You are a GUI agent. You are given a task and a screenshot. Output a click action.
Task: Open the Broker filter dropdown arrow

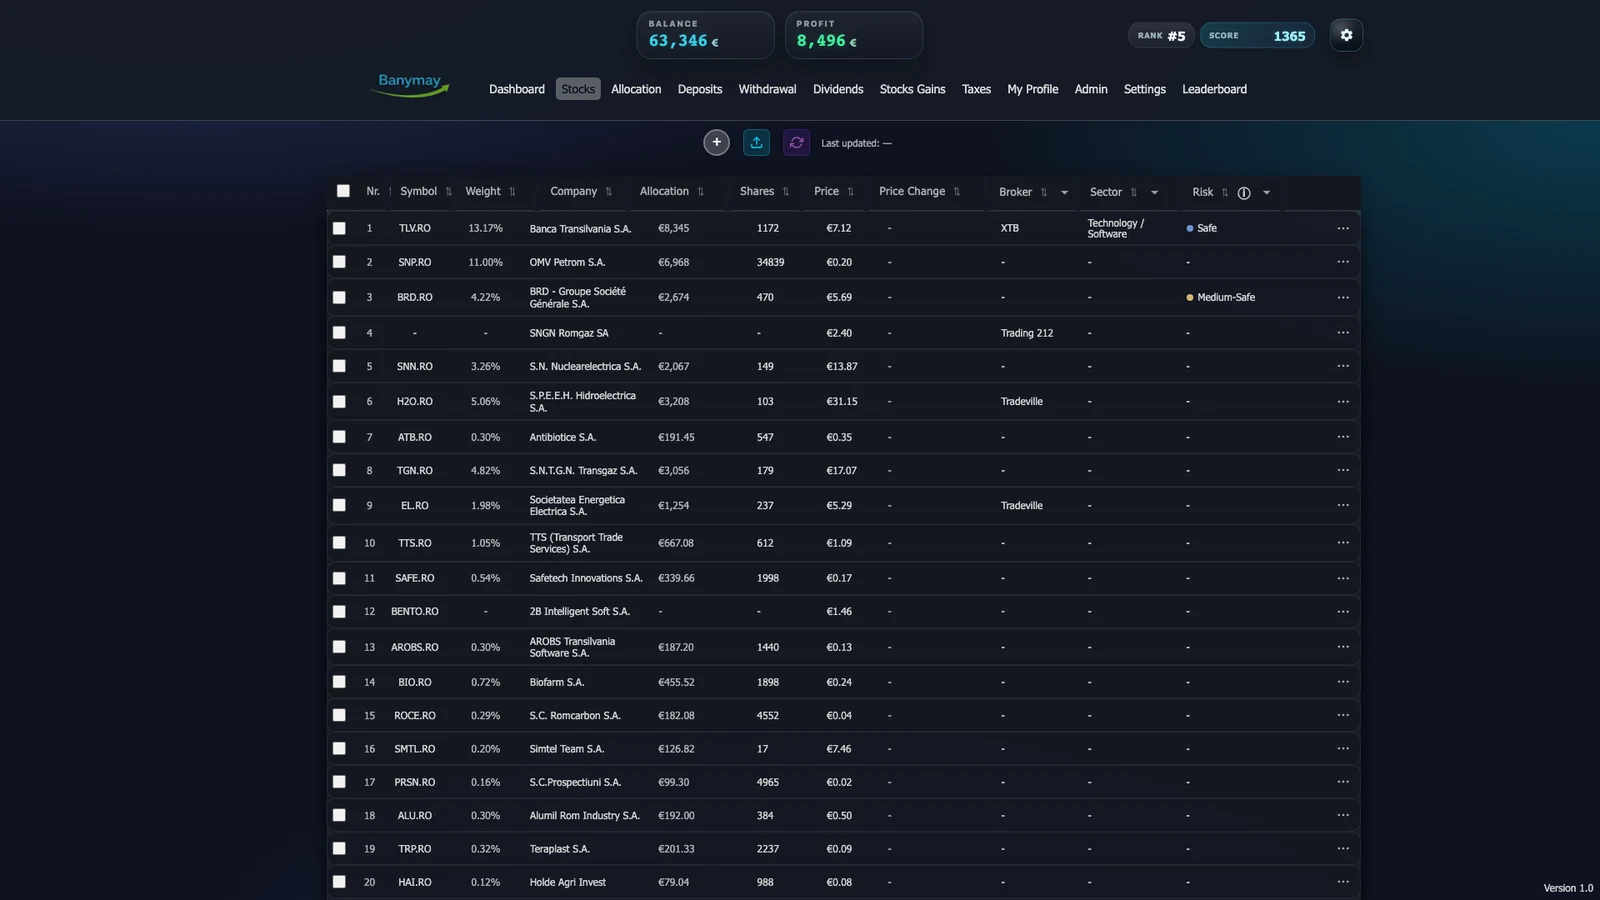coord(1064,193)
